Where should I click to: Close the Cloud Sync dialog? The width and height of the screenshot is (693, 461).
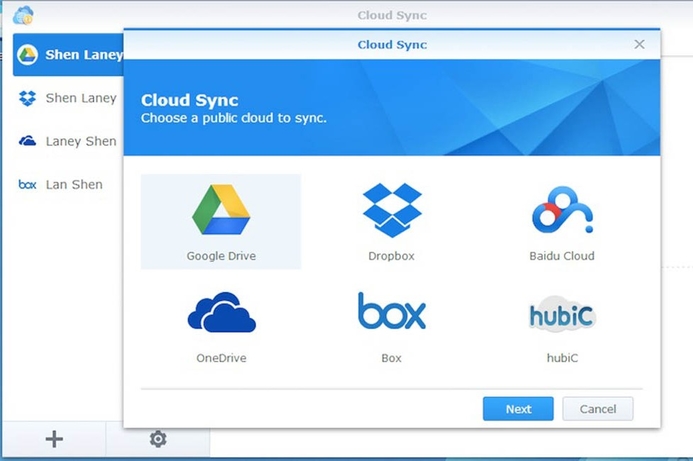639,44
